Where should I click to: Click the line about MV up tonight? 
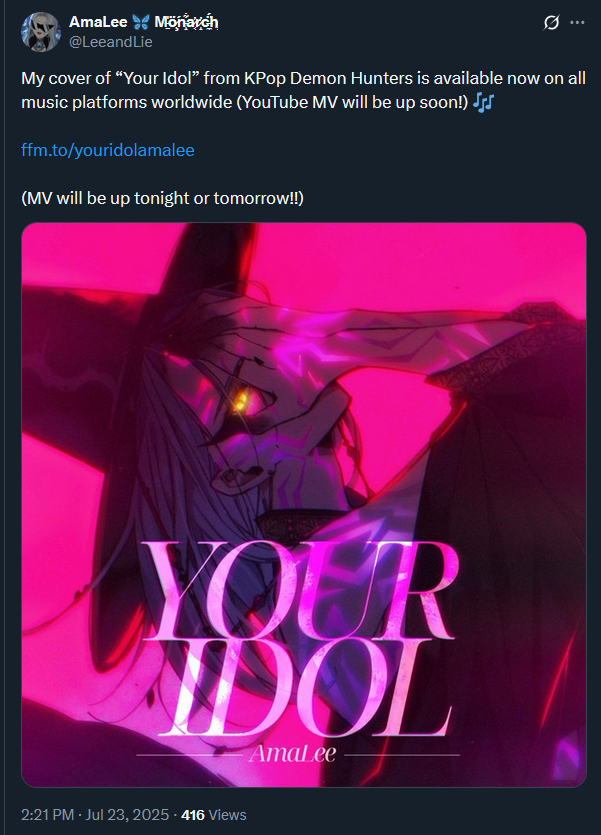click(162, 198)
